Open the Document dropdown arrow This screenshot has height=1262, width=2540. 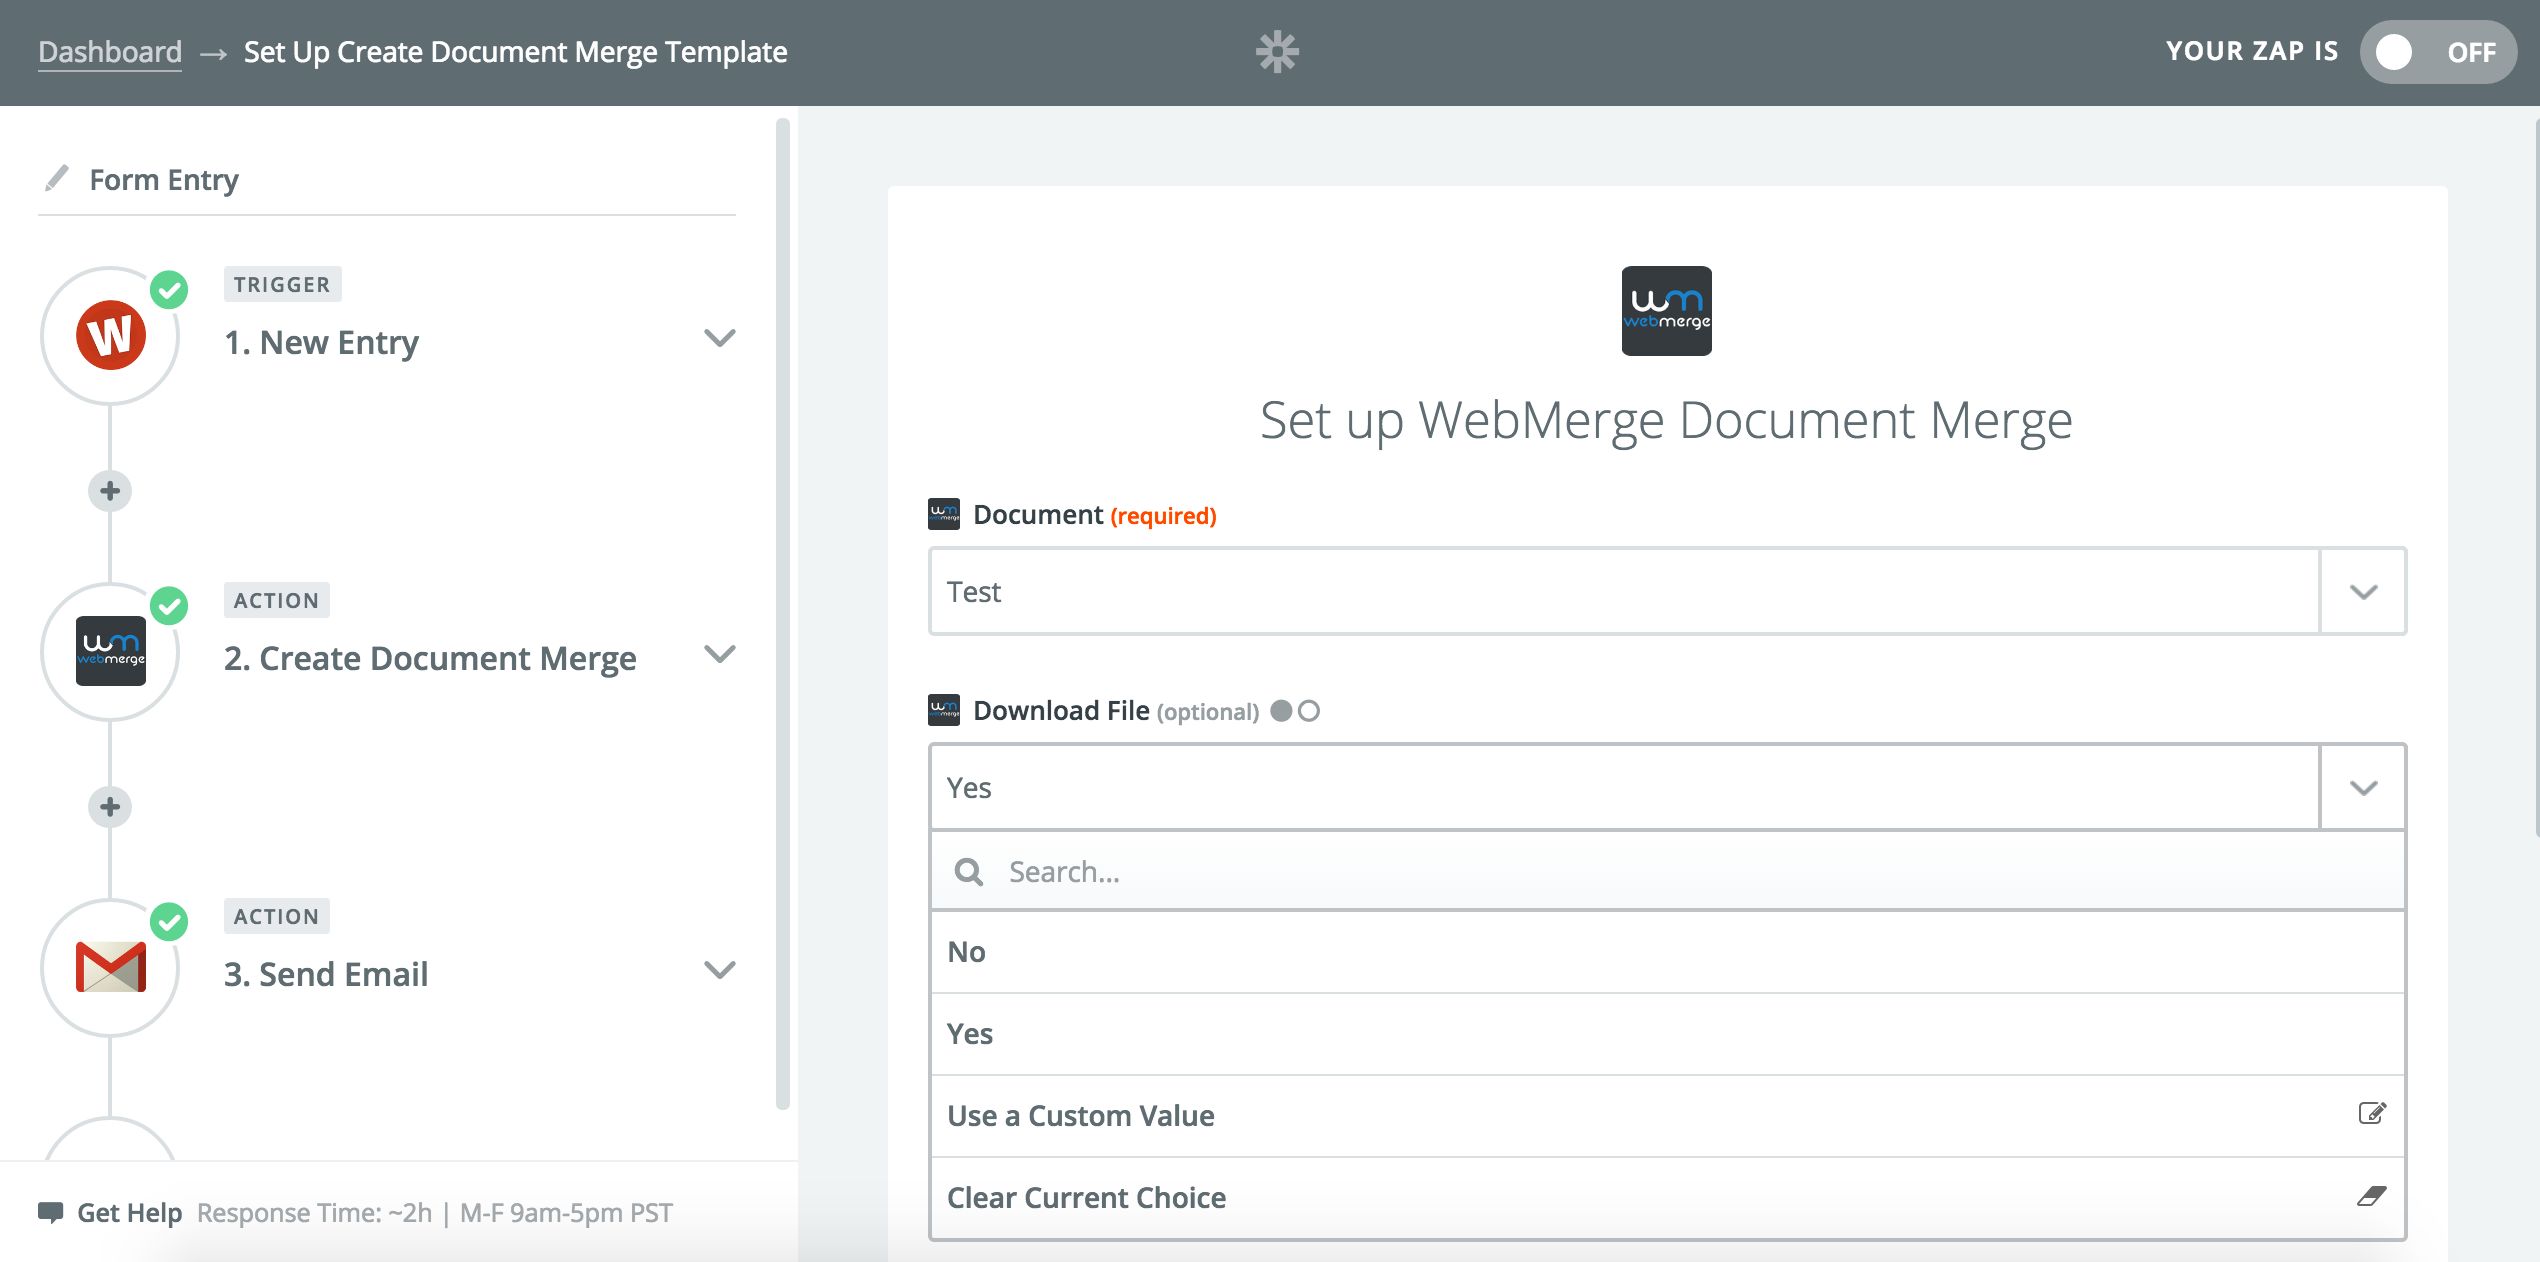(2363, 591)
